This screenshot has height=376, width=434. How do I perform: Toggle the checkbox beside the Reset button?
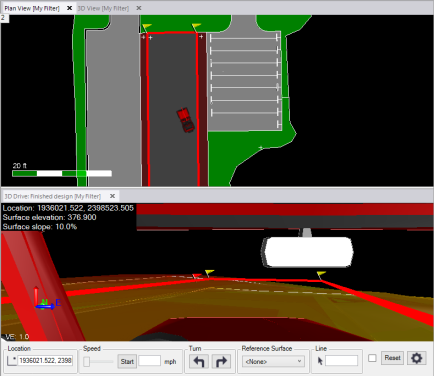coord(372,358)
